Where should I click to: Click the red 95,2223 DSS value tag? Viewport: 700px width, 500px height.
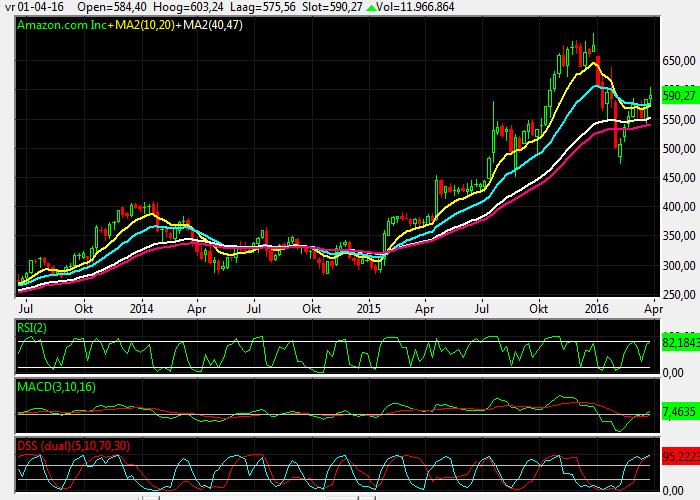[x=680, y=457]
